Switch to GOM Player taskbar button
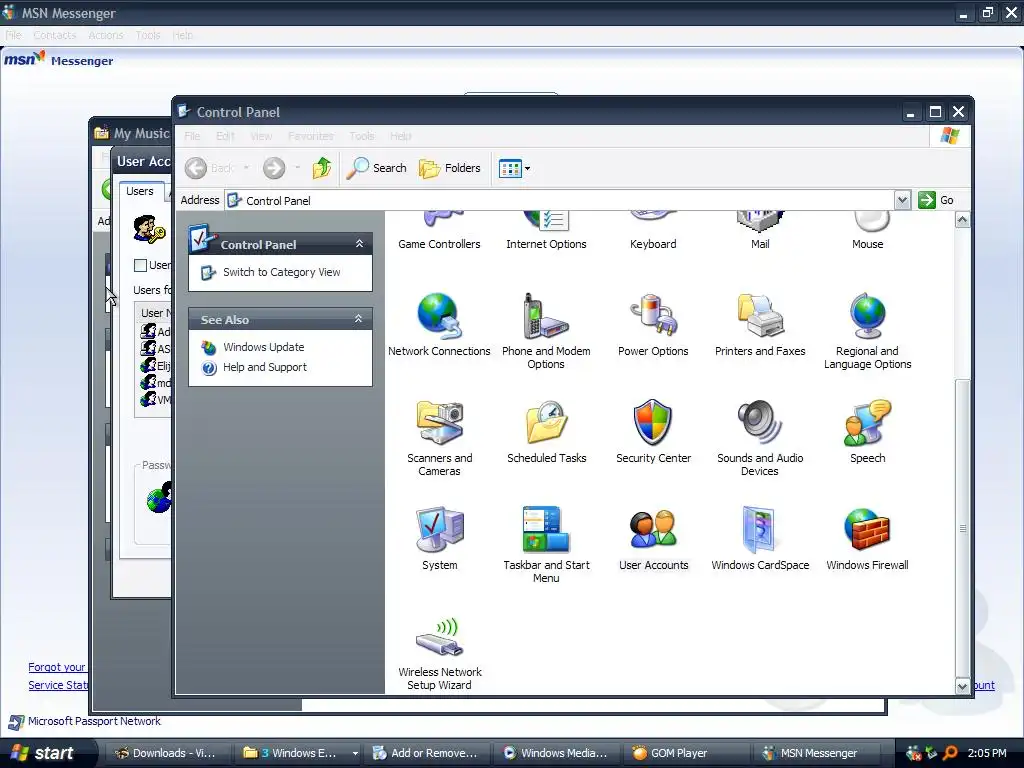Image resolution: width=1024 pixels, height=768 pixels. point(686,753)
